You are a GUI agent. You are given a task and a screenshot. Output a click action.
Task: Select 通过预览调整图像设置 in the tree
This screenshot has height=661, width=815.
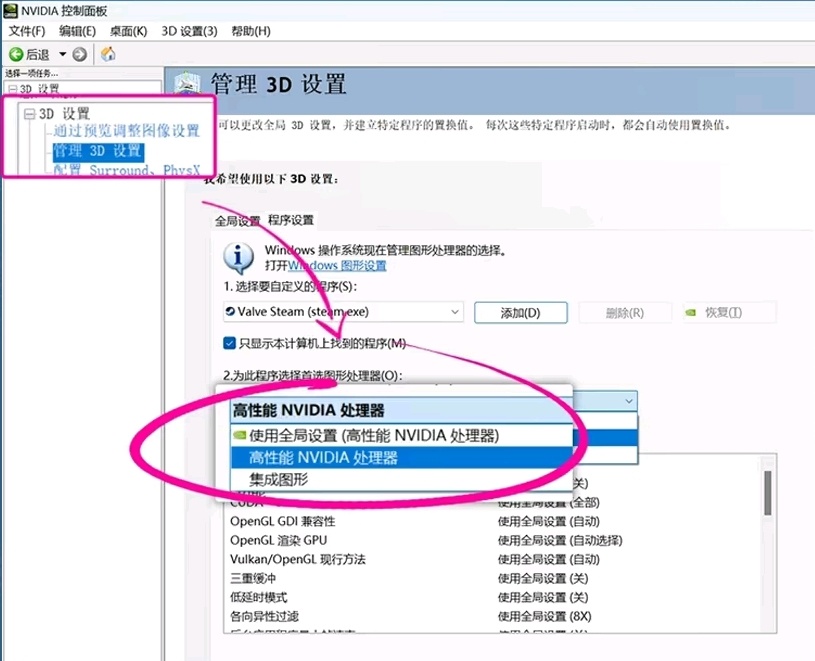(x=127, y=131)
